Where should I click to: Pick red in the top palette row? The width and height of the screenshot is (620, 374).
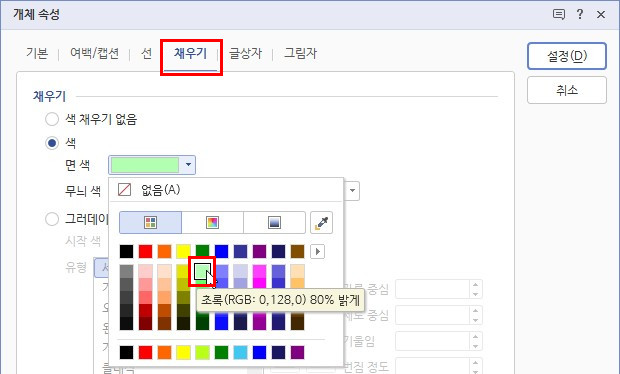(x=146, y=251)
